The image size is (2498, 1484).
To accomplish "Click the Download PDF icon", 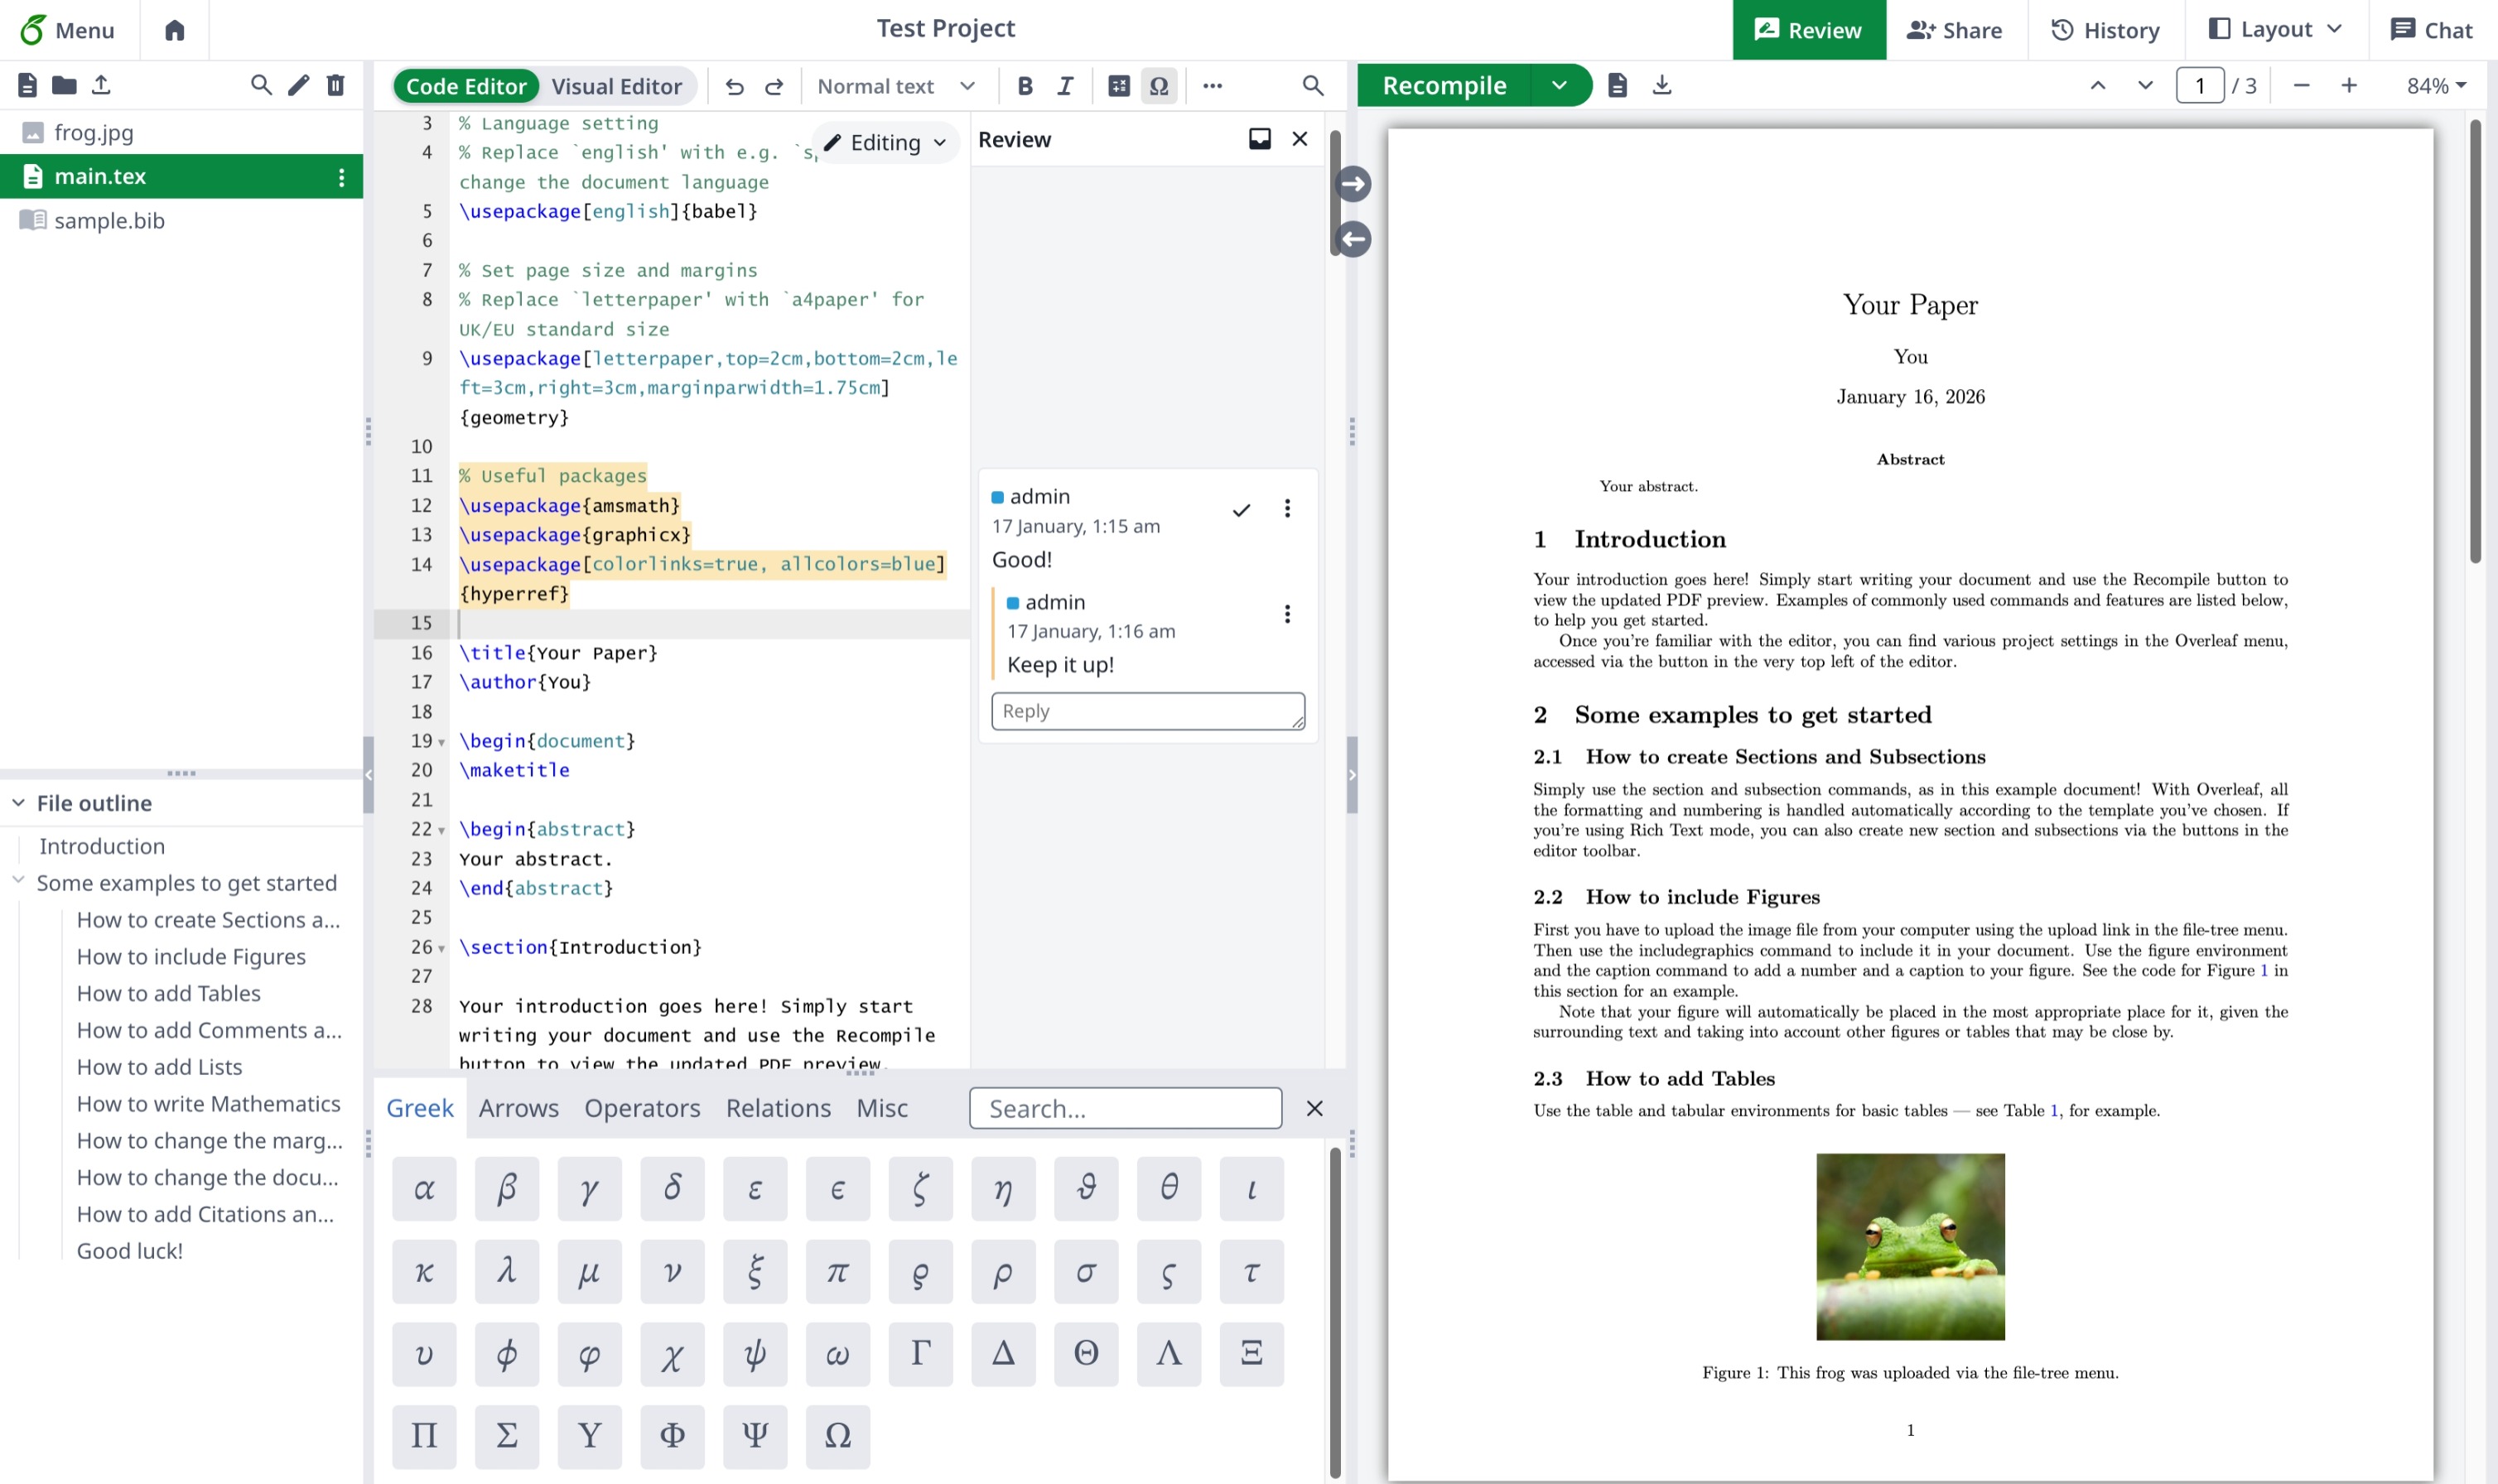I will tap(1661, 85).
